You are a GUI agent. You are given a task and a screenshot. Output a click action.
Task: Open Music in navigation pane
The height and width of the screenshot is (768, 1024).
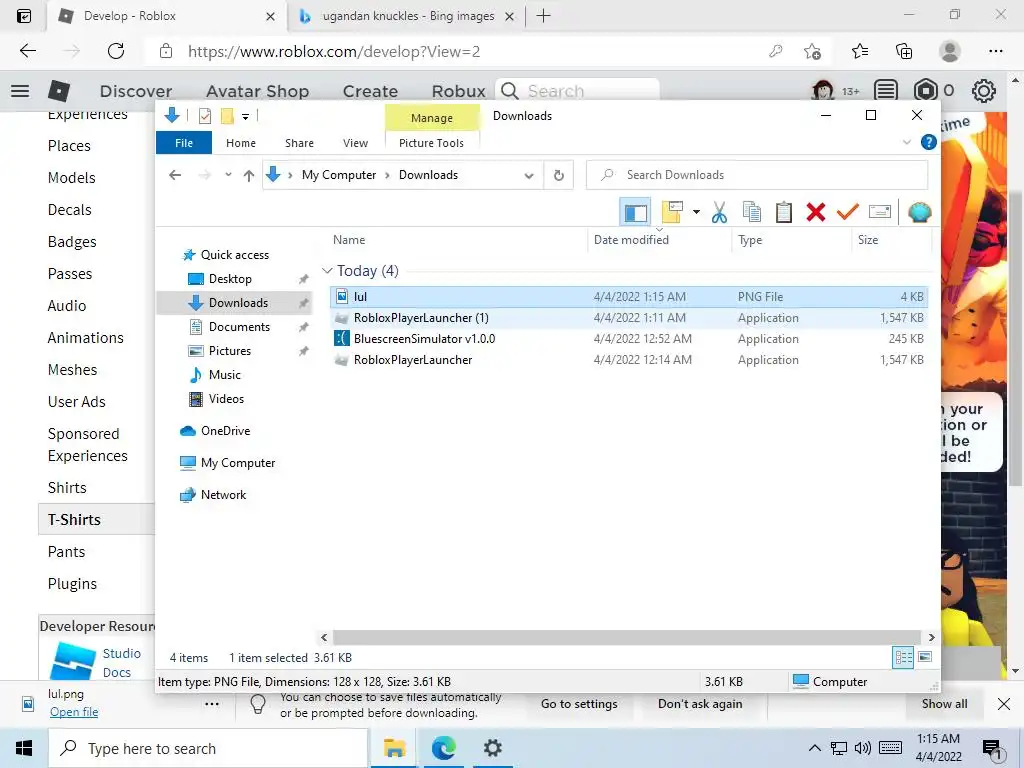[x=225, y=375]
